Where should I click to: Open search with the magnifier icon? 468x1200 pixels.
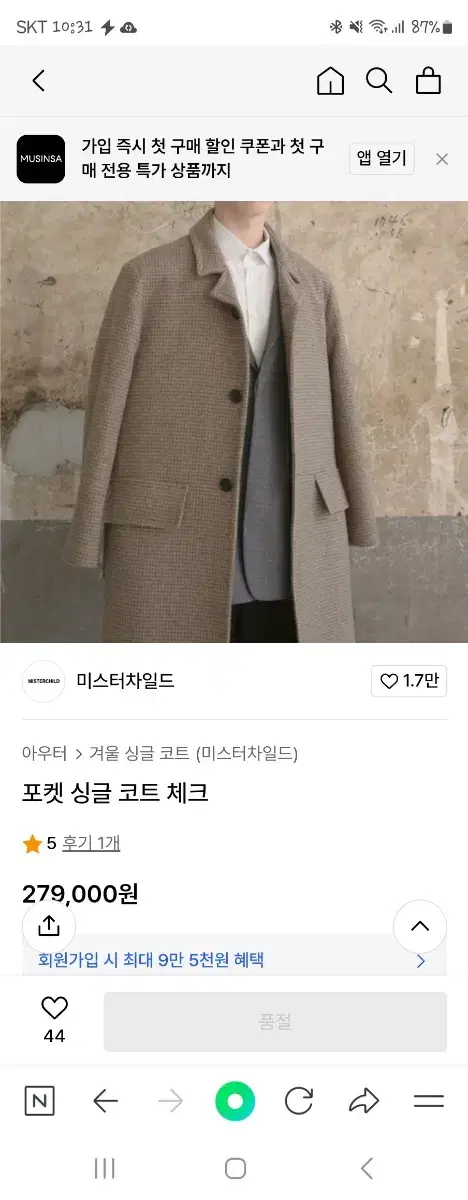pos(379,81)
